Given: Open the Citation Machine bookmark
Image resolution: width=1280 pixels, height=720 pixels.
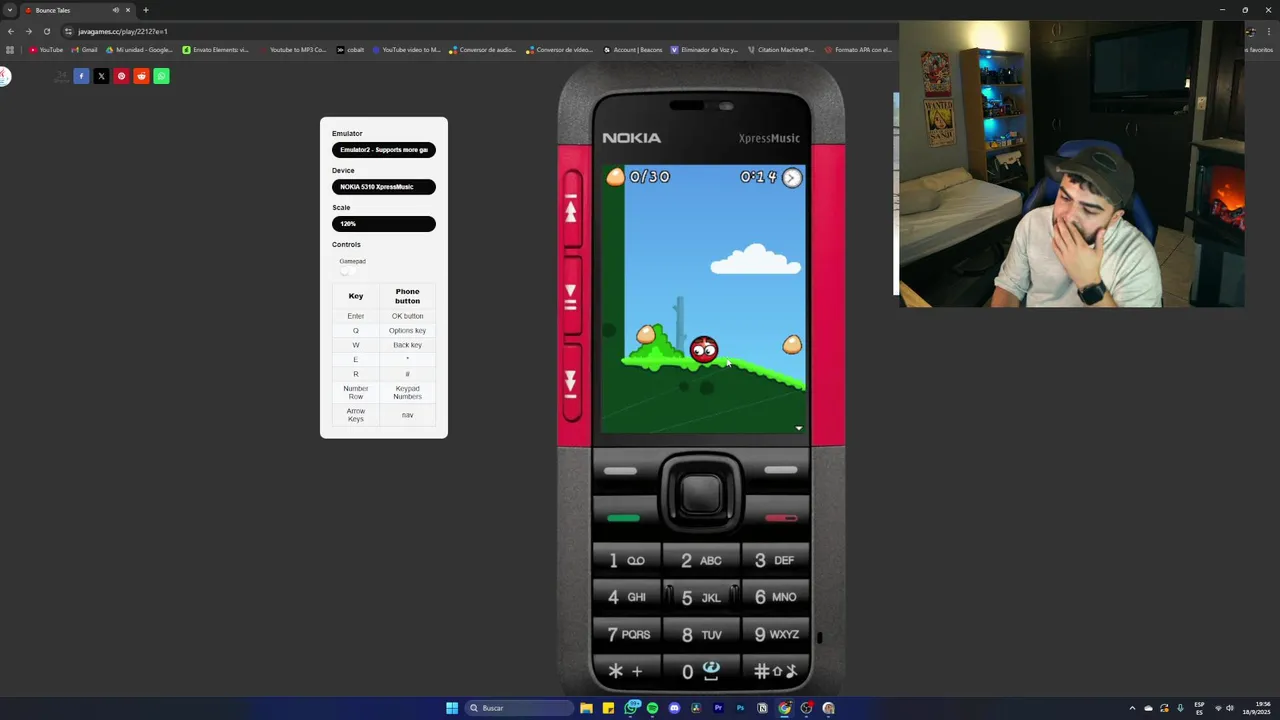Looking at the screenshot, I should (x=781, y=49).
